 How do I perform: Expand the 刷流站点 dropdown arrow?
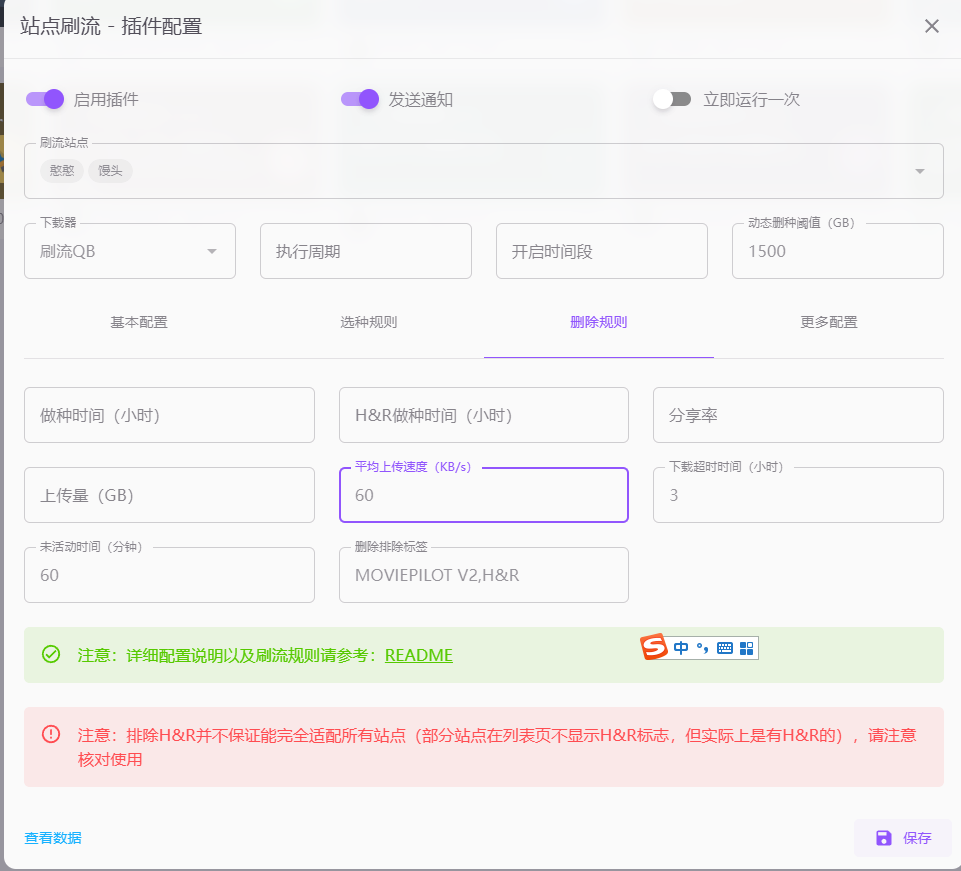[919, 172]
